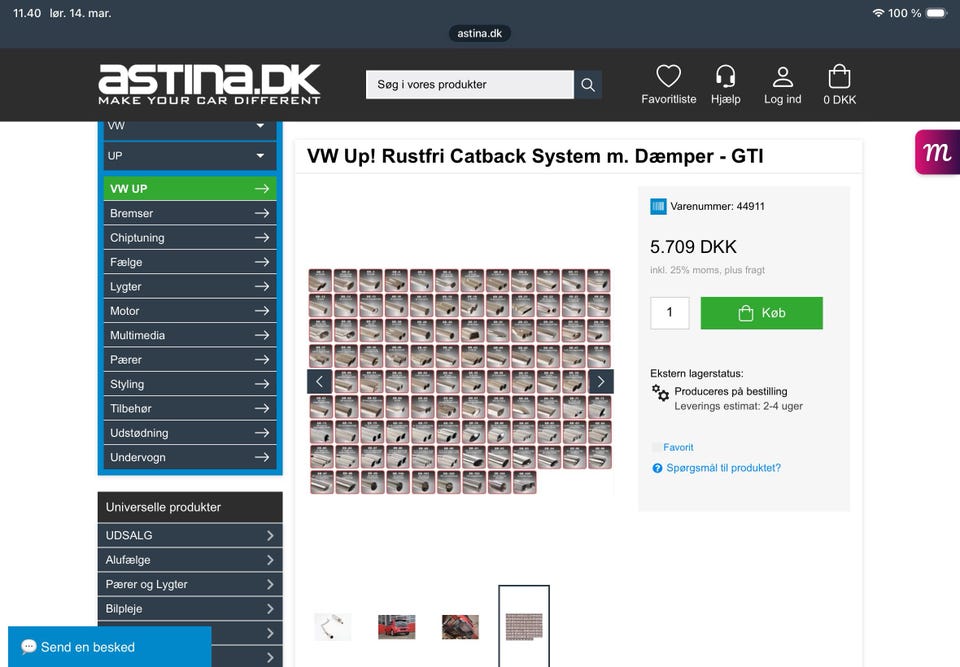Expand the Alufælge category chevron
The width and height of the screenshot is (960, 667).
coord(270,560)
